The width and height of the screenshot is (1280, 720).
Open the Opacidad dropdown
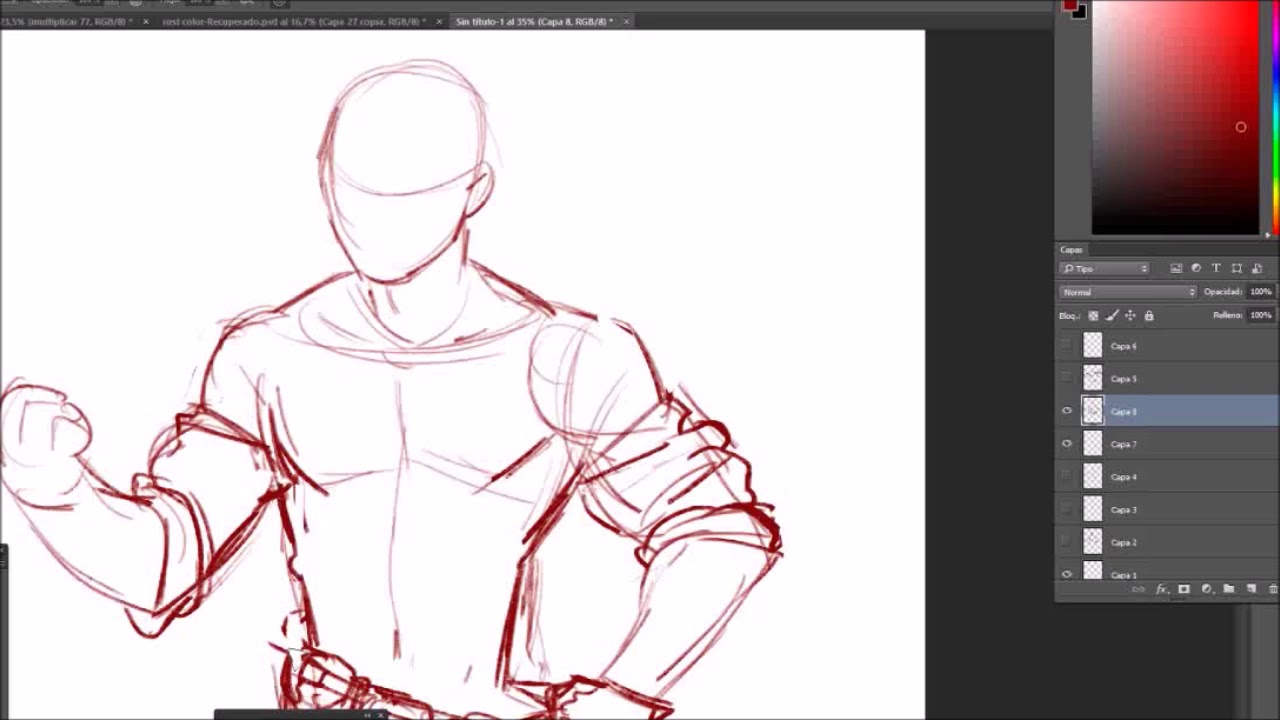[1260, 291]
